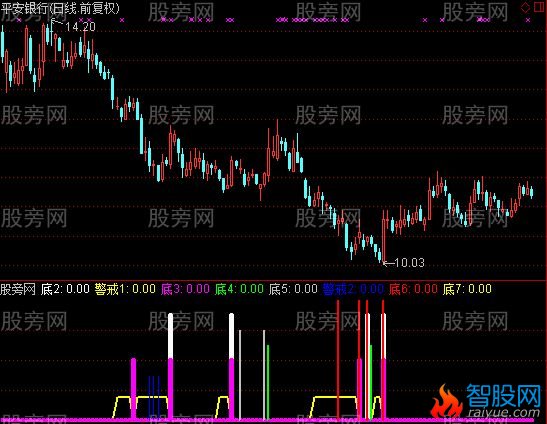Select the white 底5: 0.00 indicator label

pyautogui.click(x=293, y=289)
